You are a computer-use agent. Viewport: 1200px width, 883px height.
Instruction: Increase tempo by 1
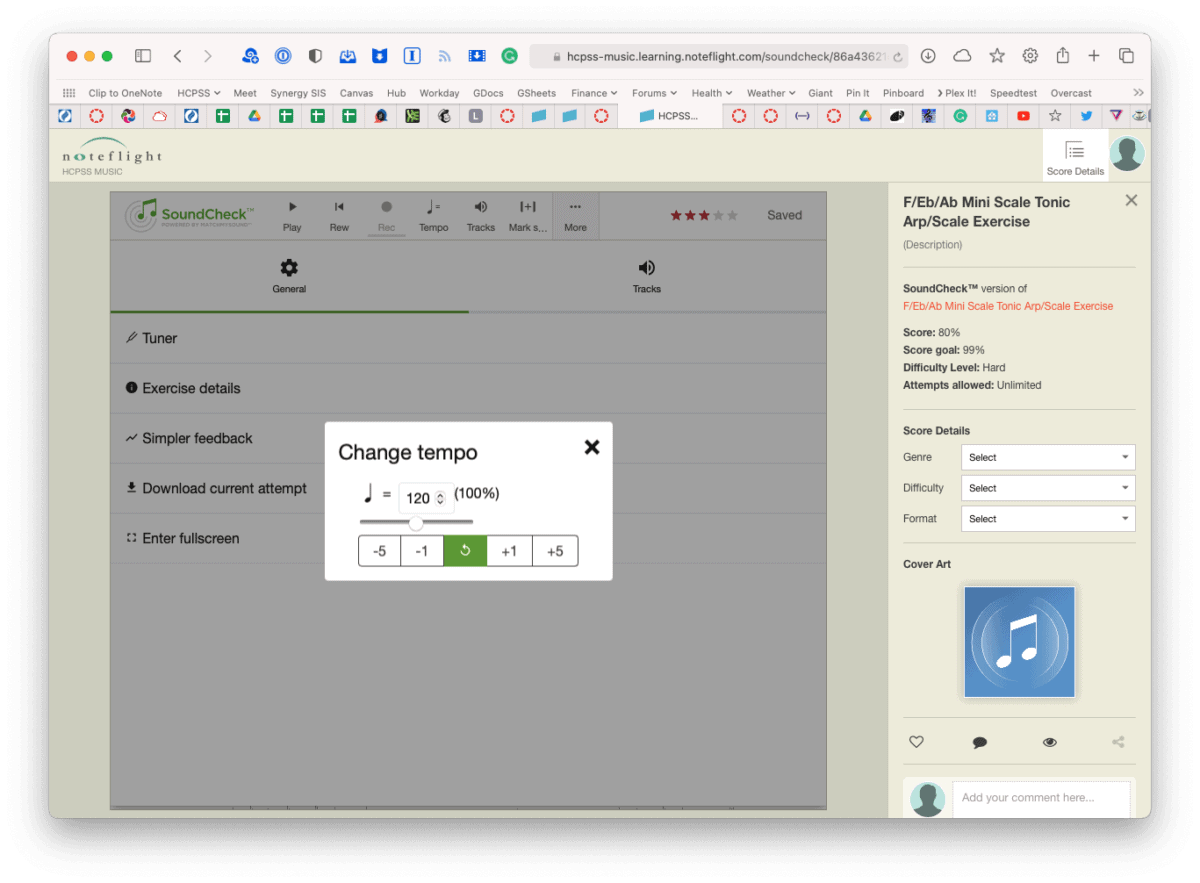tap(509, 551)
